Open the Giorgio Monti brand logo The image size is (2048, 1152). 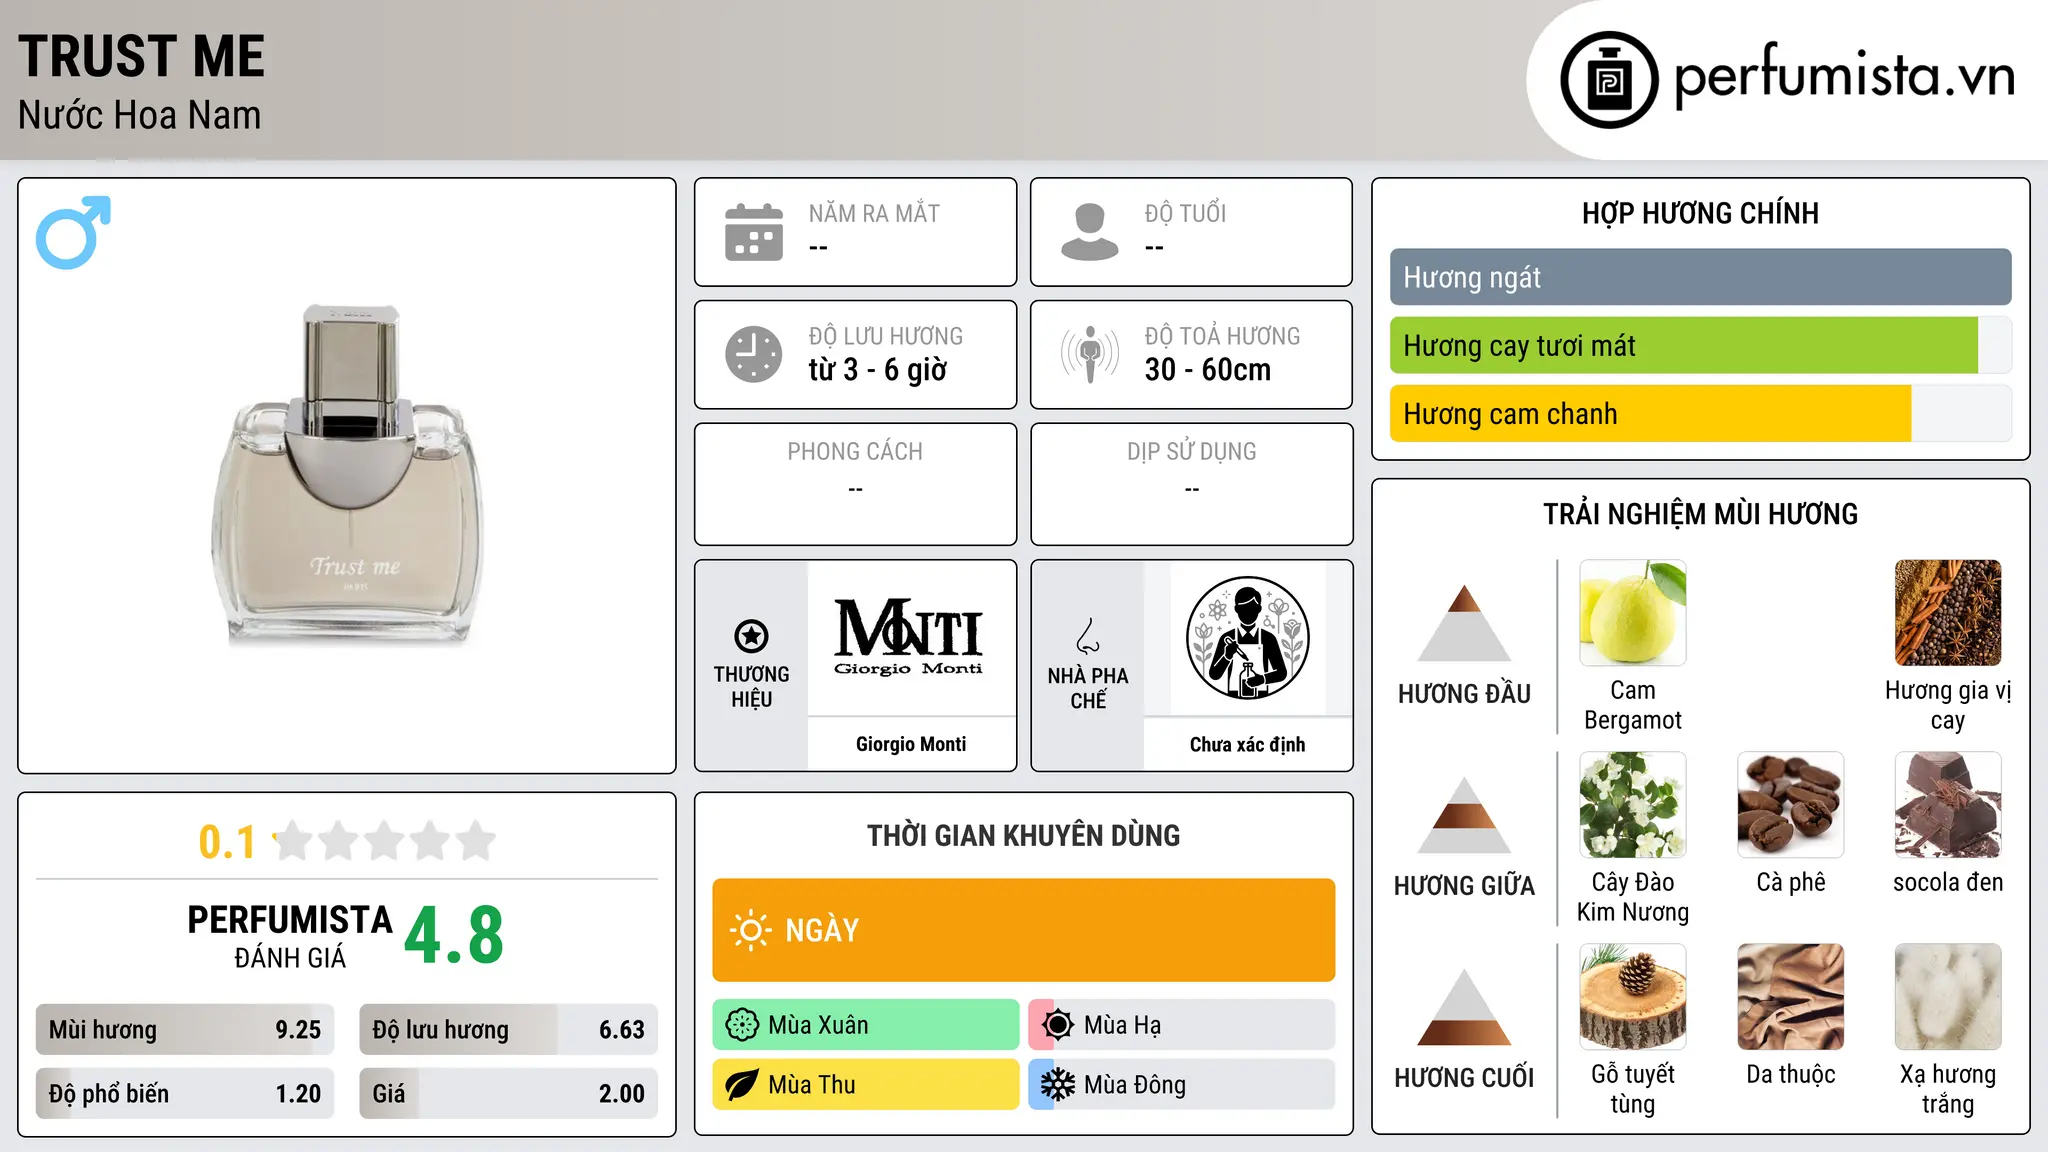tap(909, 639)
